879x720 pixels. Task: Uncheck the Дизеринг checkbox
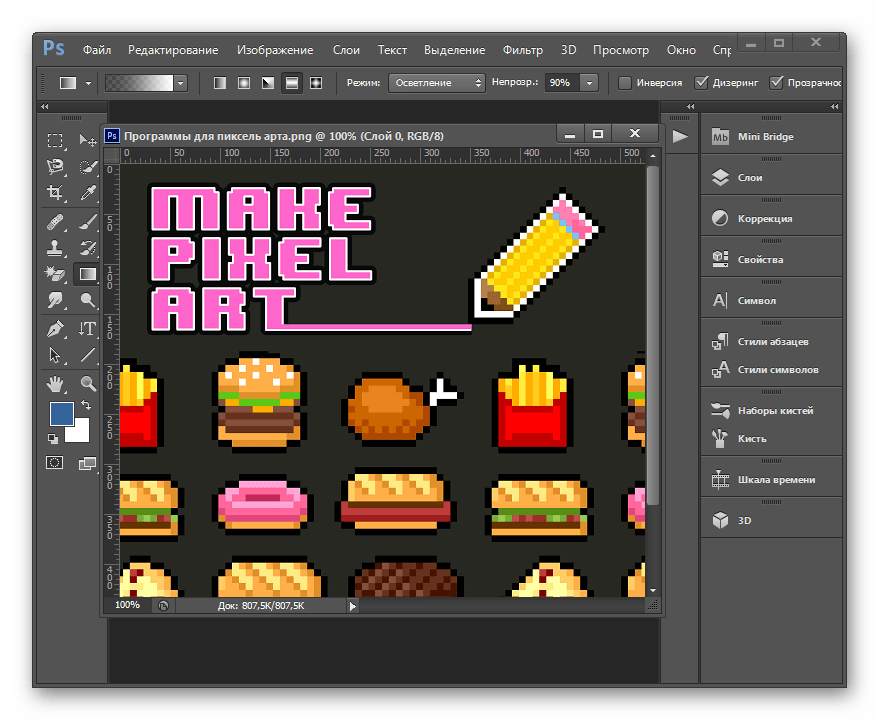(x=701, y=83)
